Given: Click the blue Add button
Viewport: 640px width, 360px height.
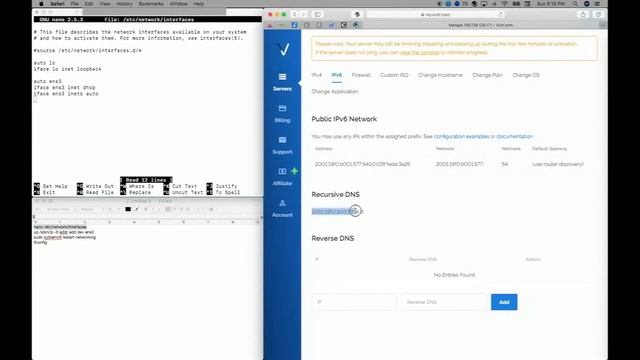Looking at the screenshot, I should pos(504,302).
